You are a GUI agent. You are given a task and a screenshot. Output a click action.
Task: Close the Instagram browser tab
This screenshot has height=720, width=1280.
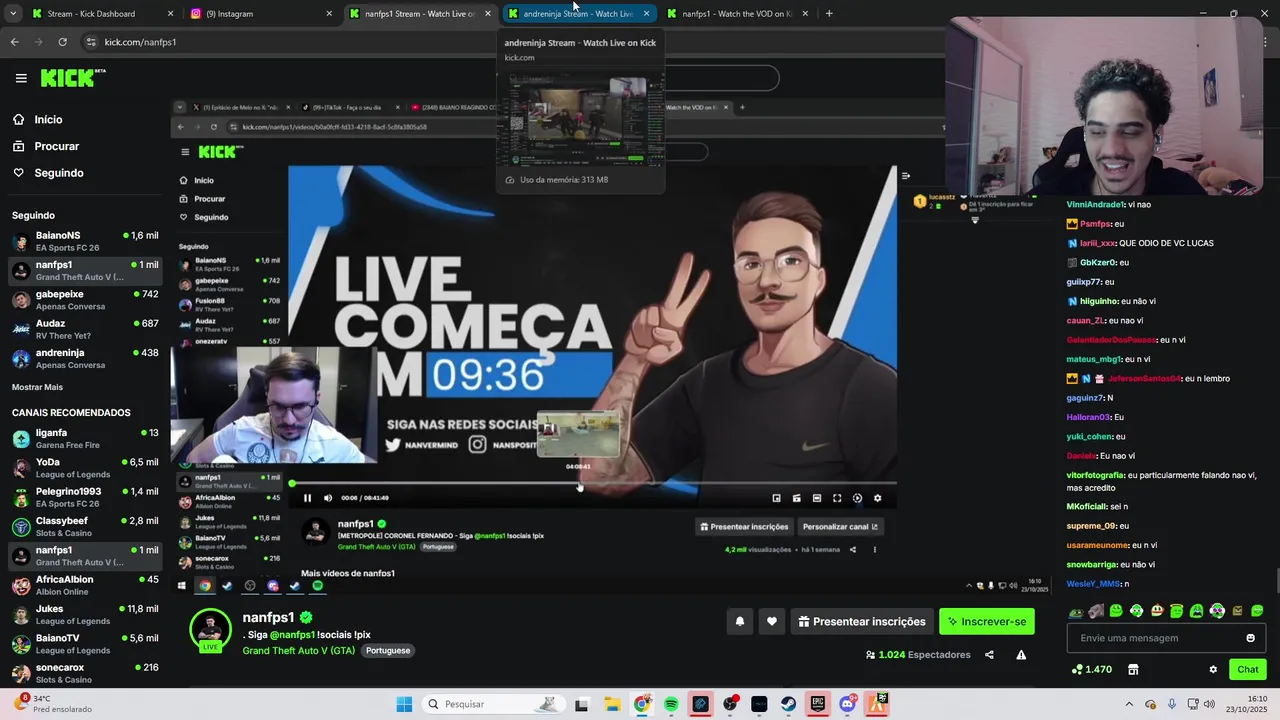coord(329,14)
